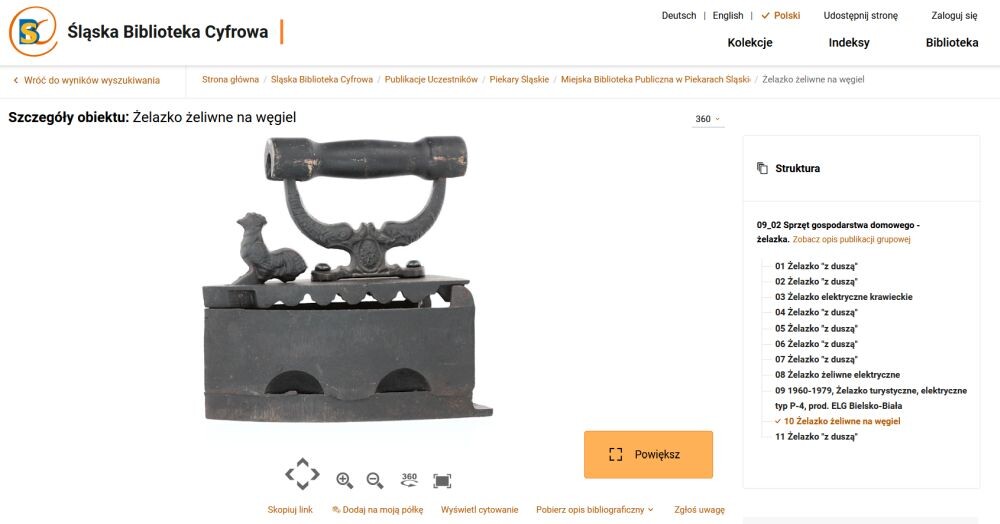
Task: Activate the 360 rotation icon
Action: (409, 479)
